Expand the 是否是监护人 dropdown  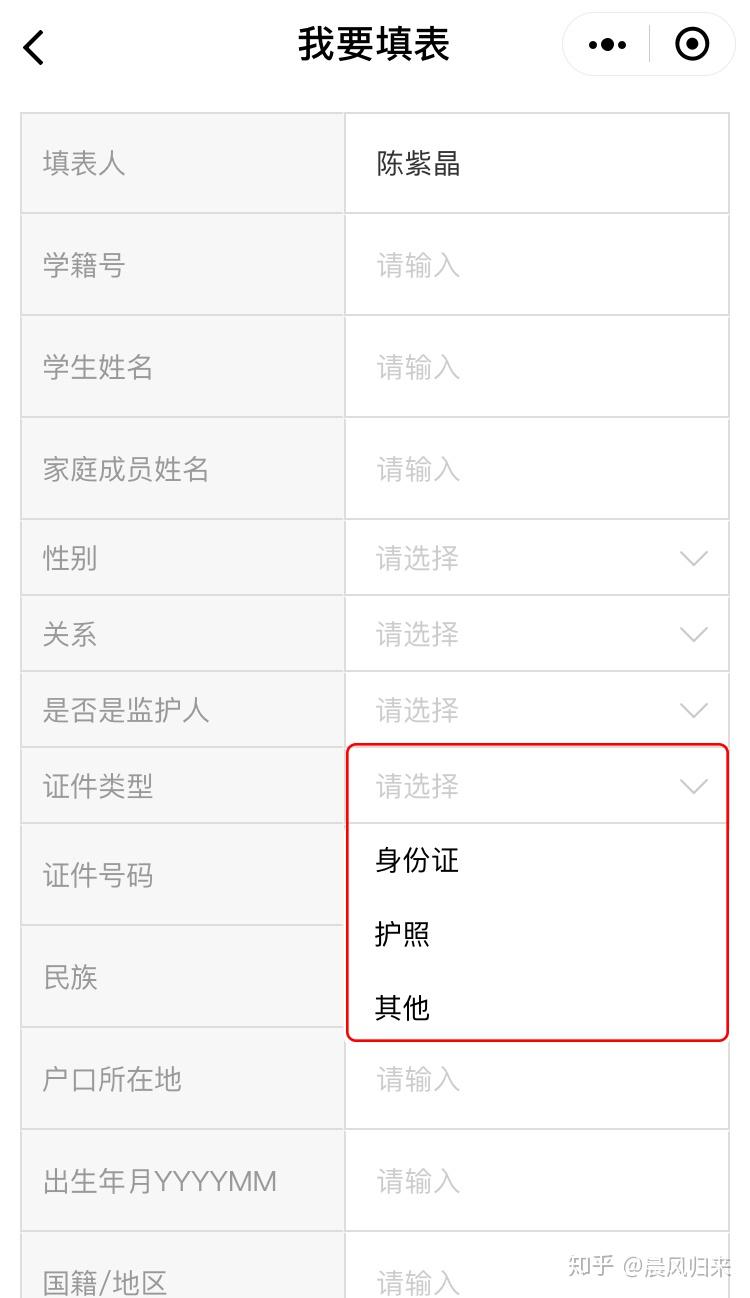[536, 710]
